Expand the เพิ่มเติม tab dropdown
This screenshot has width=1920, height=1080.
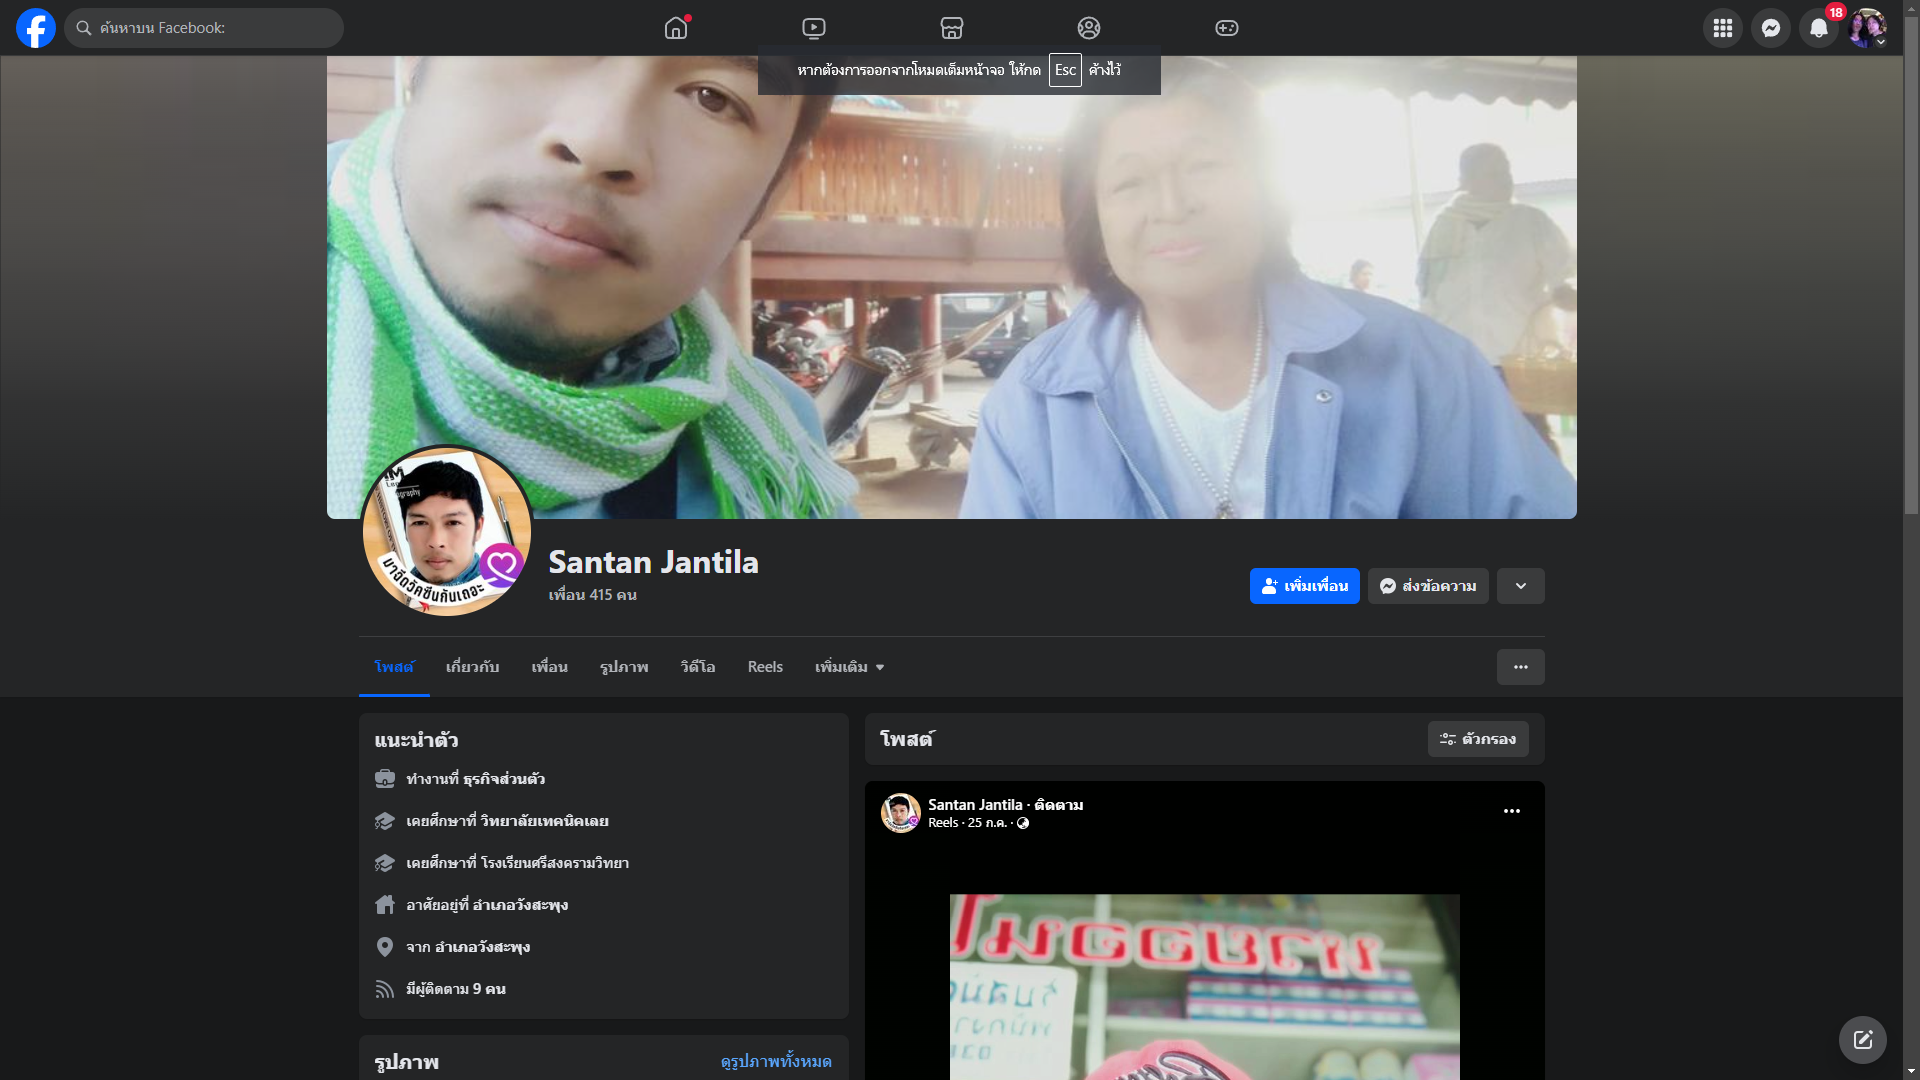click(849, 667)
